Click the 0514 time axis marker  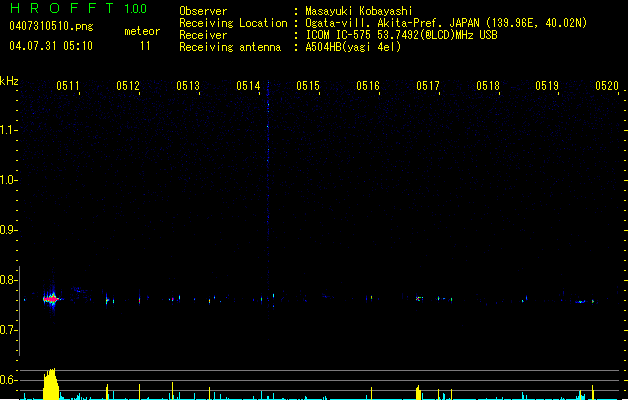point(248,86)
